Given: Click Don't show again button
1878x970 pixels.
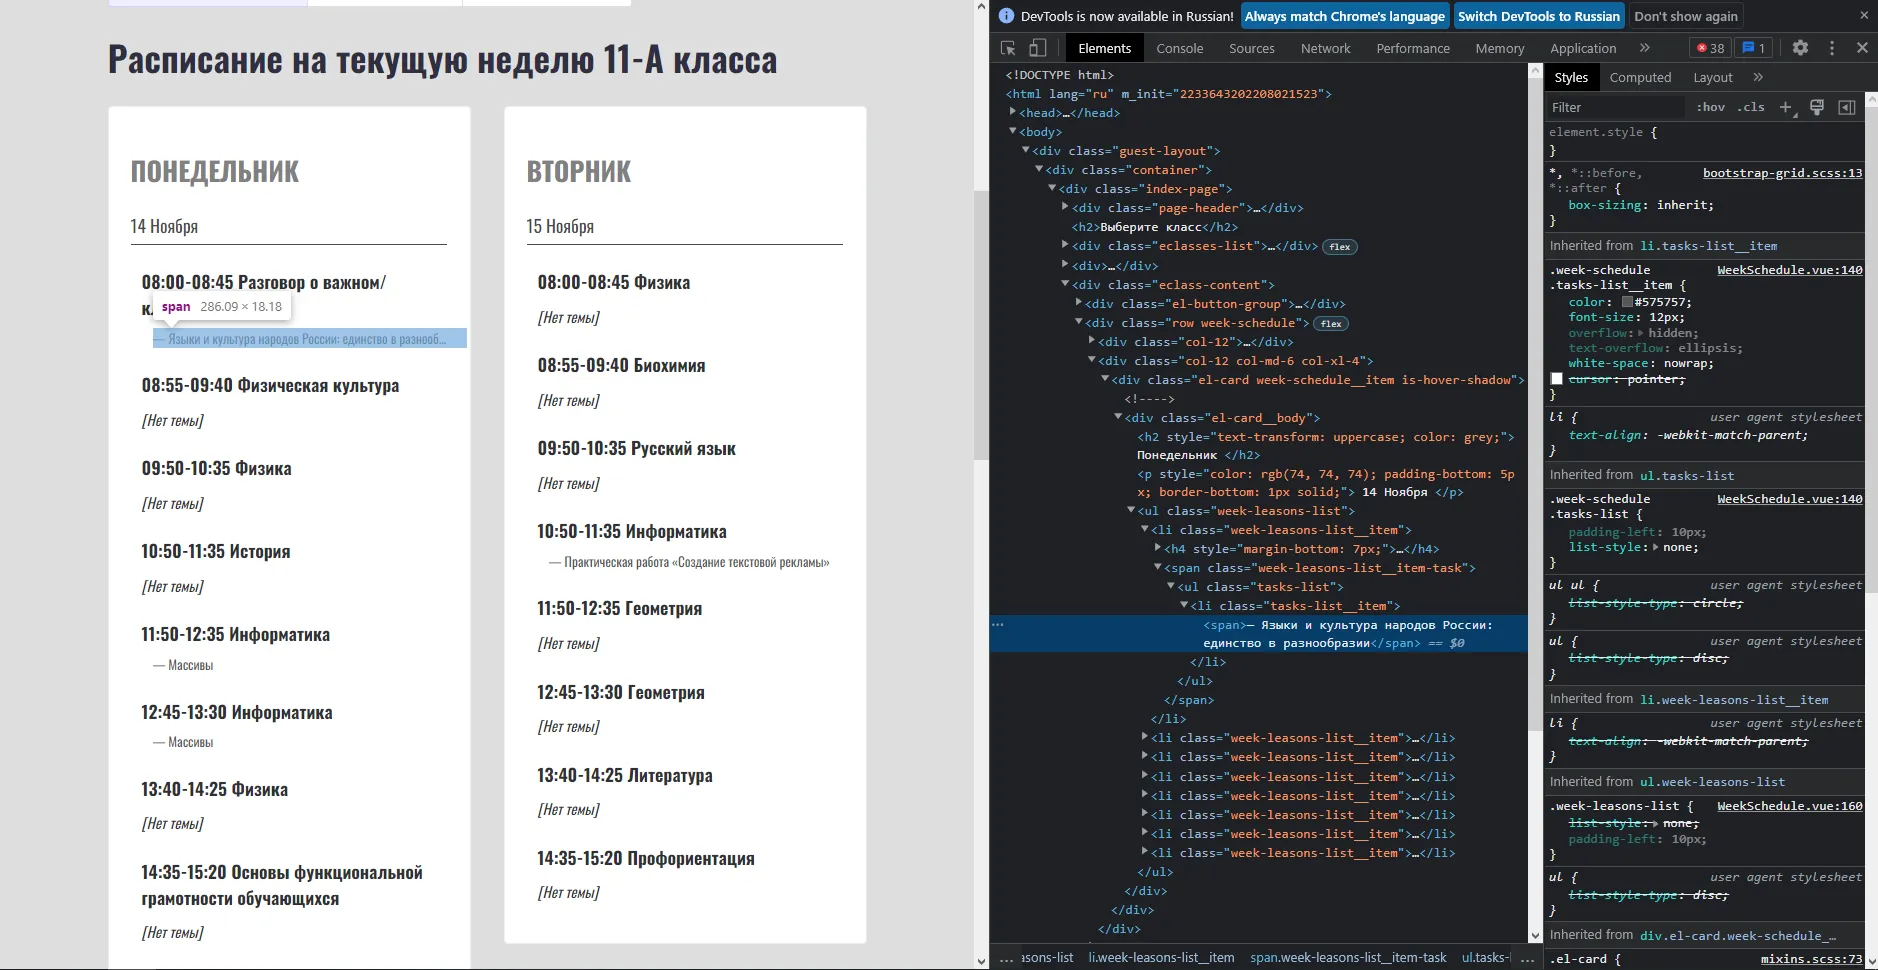Looking at the screenshot, I should point(1686,16).
